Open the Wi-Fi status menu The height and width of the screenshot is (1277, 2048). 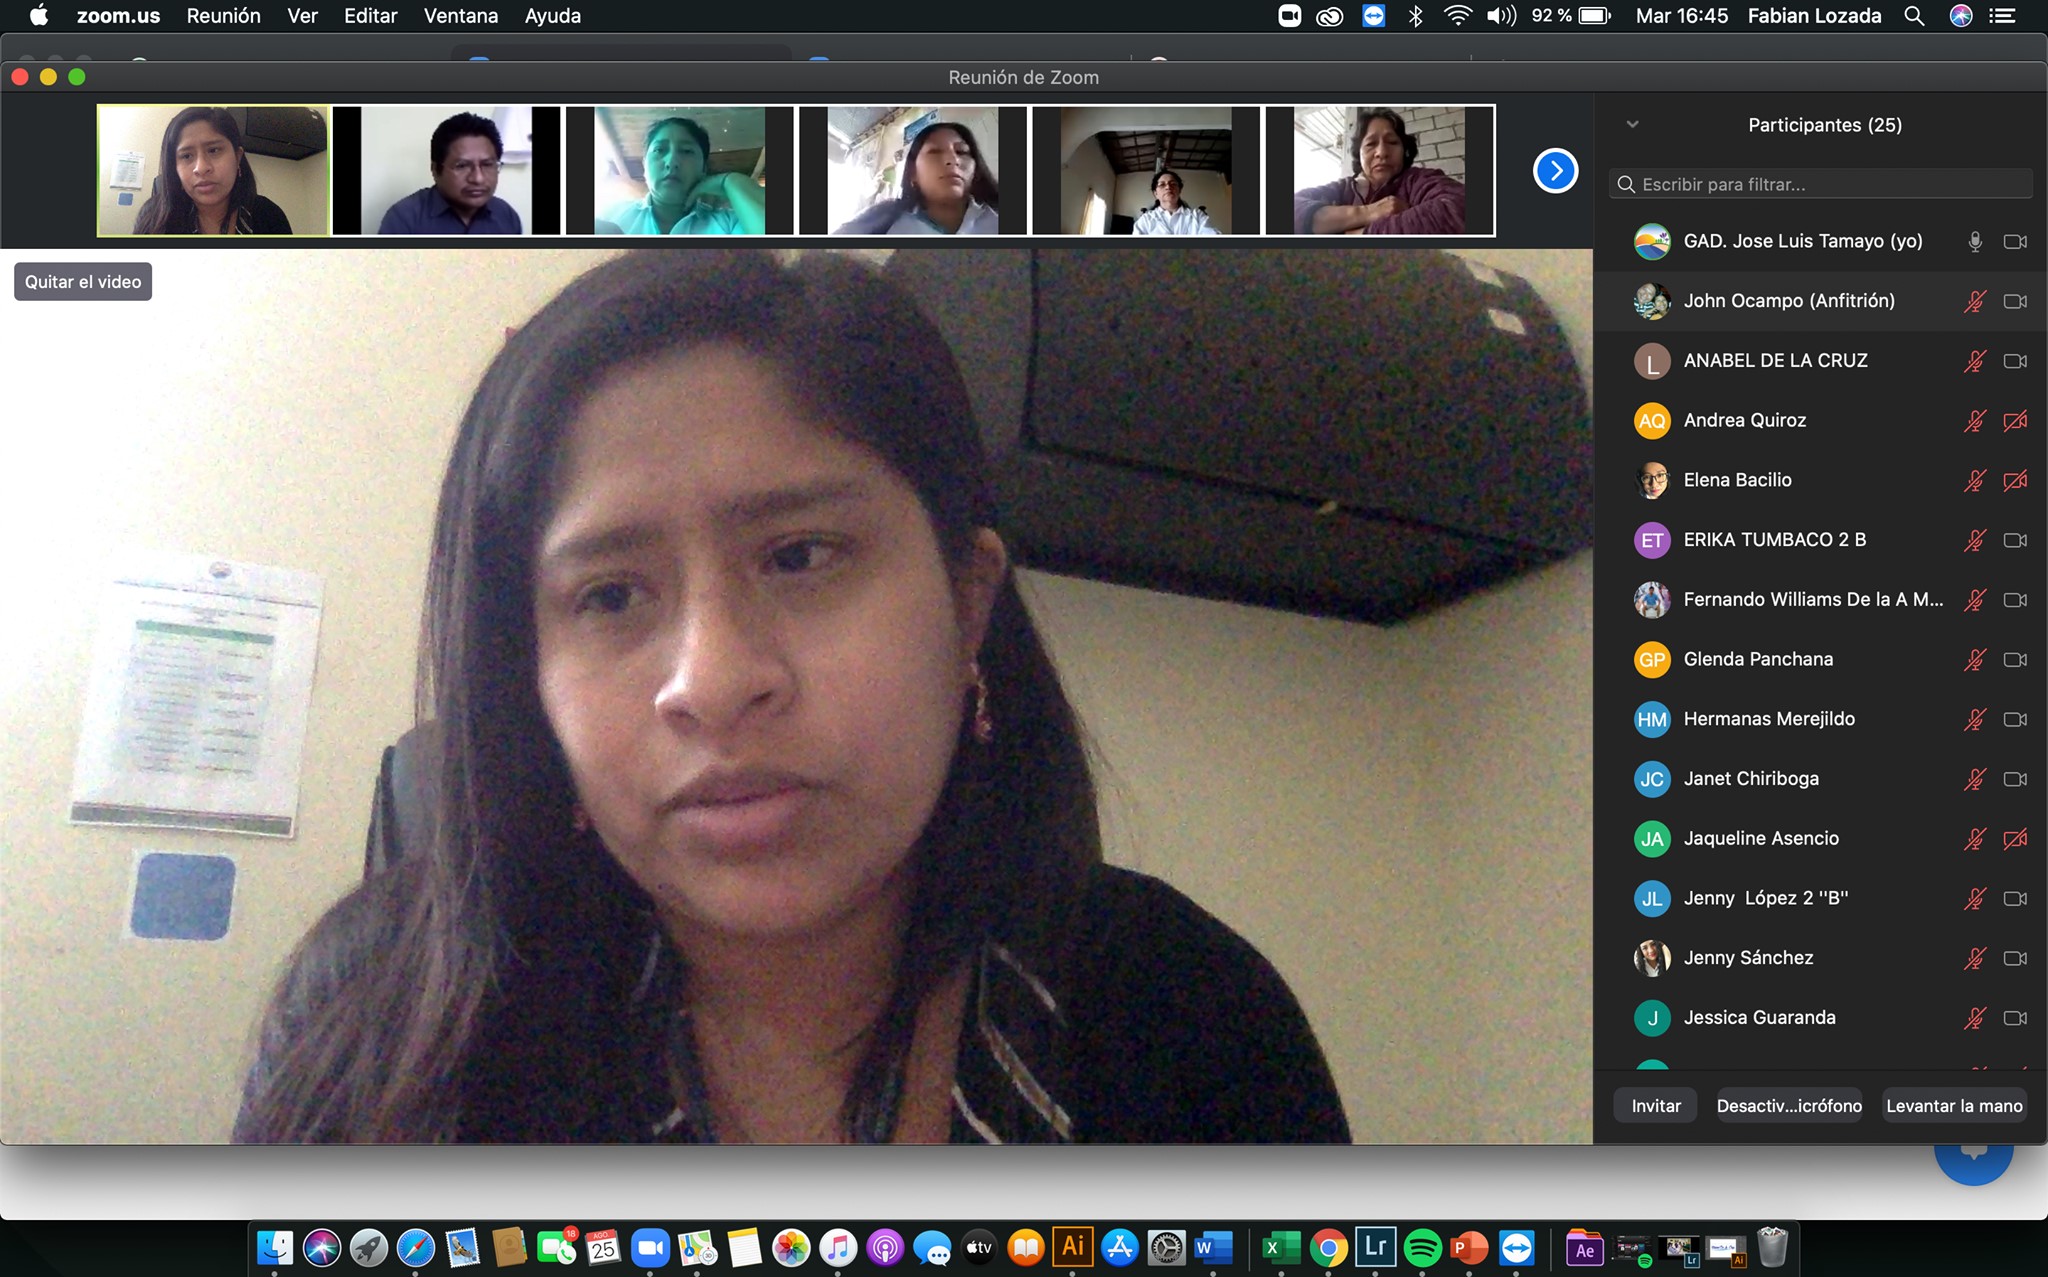(x=1457, y=16)
